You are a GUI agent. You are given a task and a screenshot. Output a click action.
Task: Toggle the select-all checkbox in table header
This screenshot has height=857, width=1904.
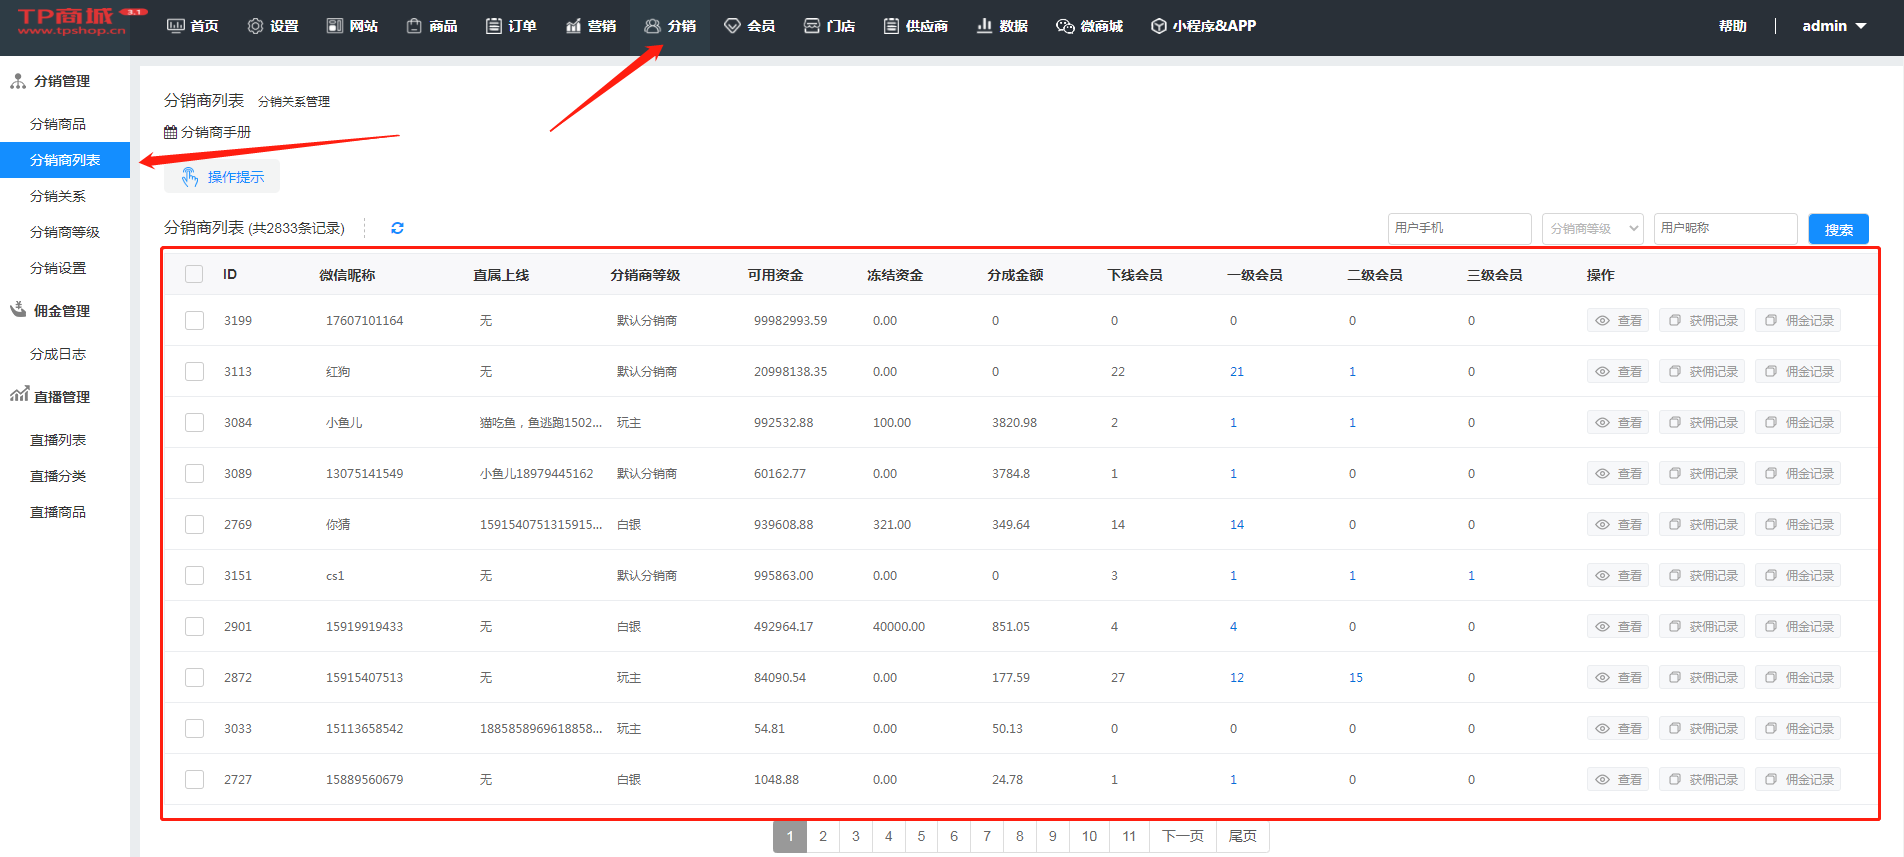pyautogui.click(x=194, y=274)
